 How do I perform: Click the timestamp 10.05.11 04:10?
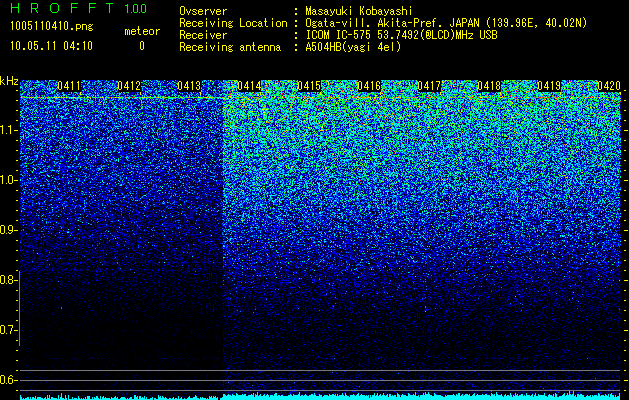pyautogui.click(x=51, y=46)
